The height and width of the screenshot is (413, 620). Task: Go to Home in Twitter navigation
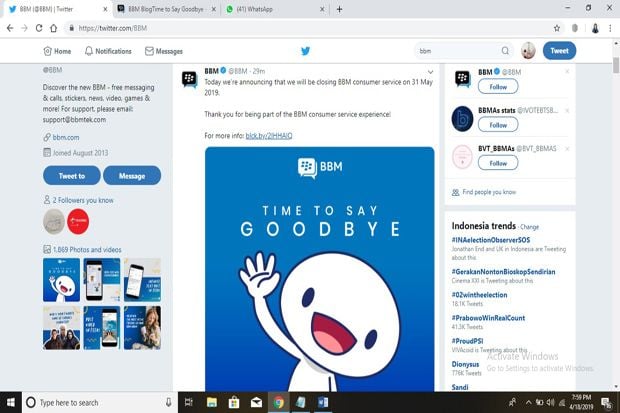[x=57, y=51]
